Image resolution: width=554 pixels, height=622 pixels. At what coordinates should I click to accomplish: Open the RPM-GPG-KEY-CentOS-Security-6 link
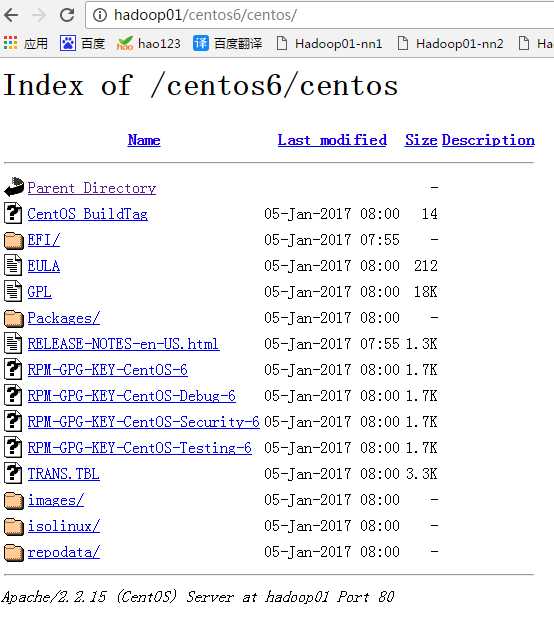click(144, 422)
